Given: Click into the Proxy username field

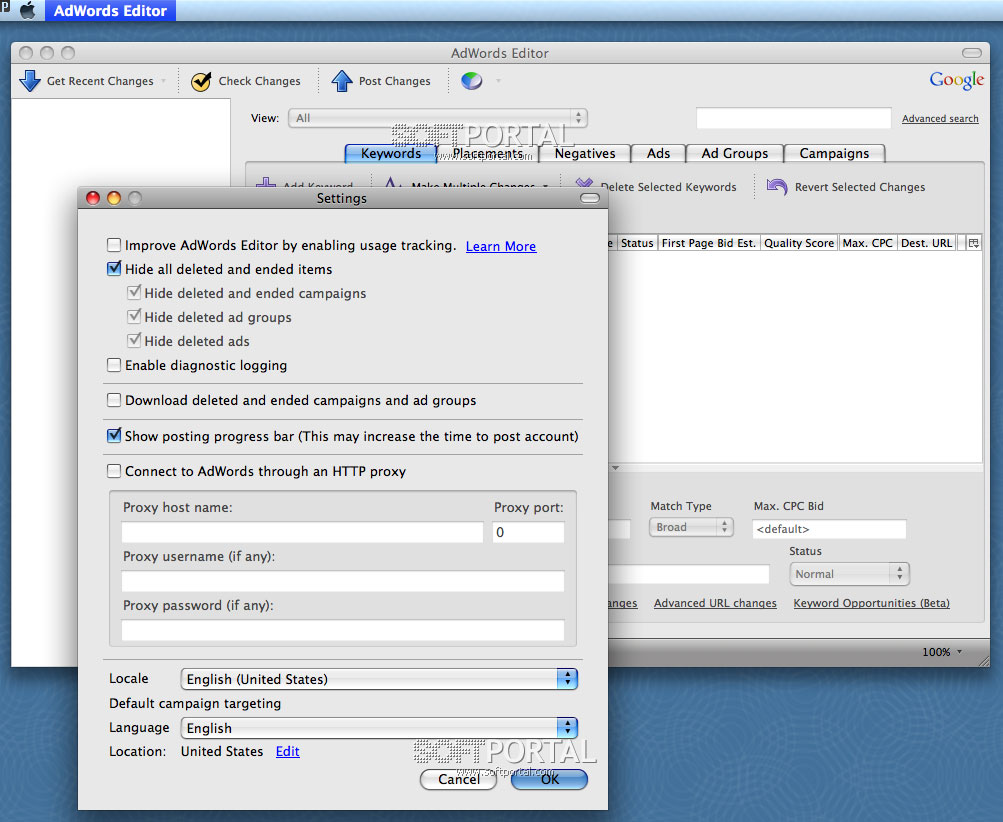Looking at the screenshot, I should (343, 581).
